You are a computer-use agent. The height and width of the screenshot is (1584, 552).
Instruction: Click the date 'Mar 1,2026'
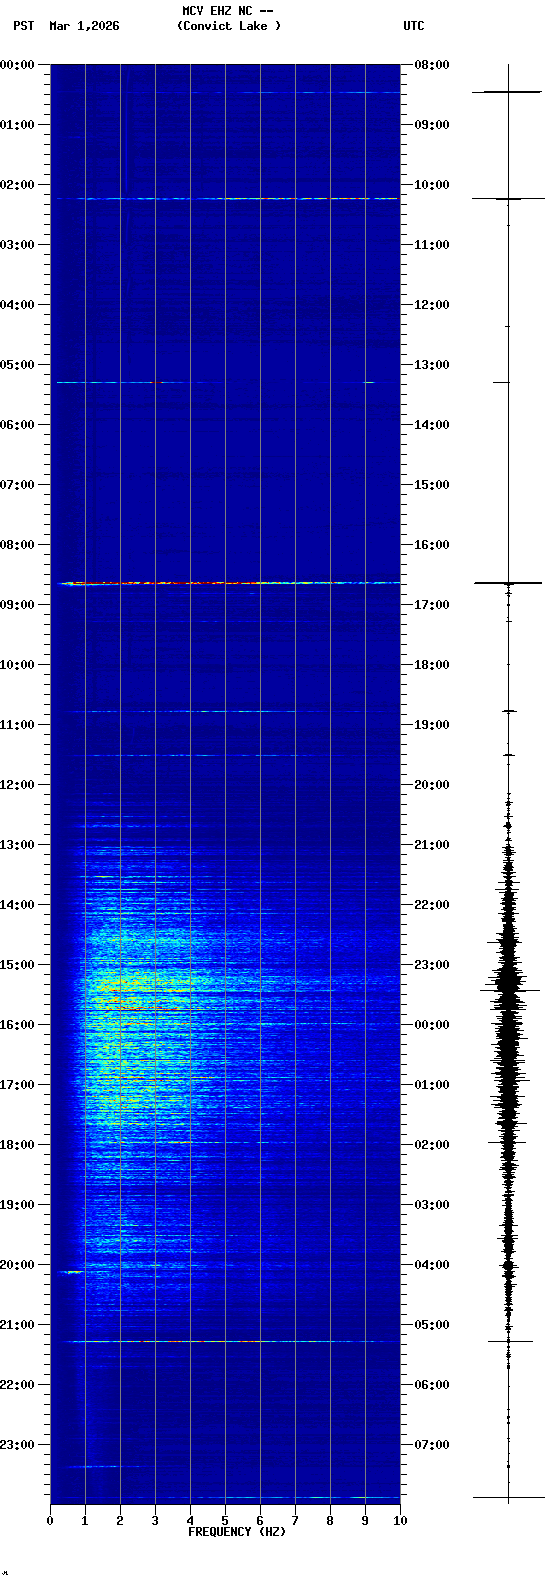(84, 26)
